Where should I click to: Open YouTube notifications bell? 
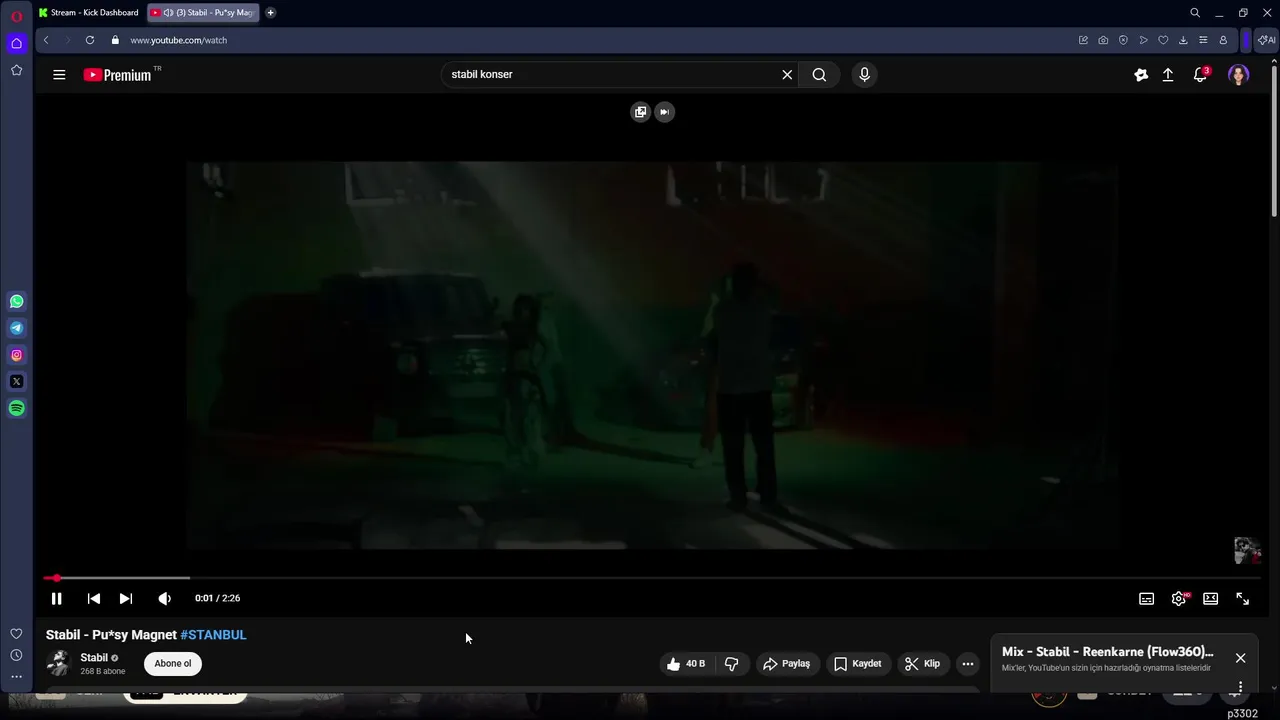(x=1201, y=74)
